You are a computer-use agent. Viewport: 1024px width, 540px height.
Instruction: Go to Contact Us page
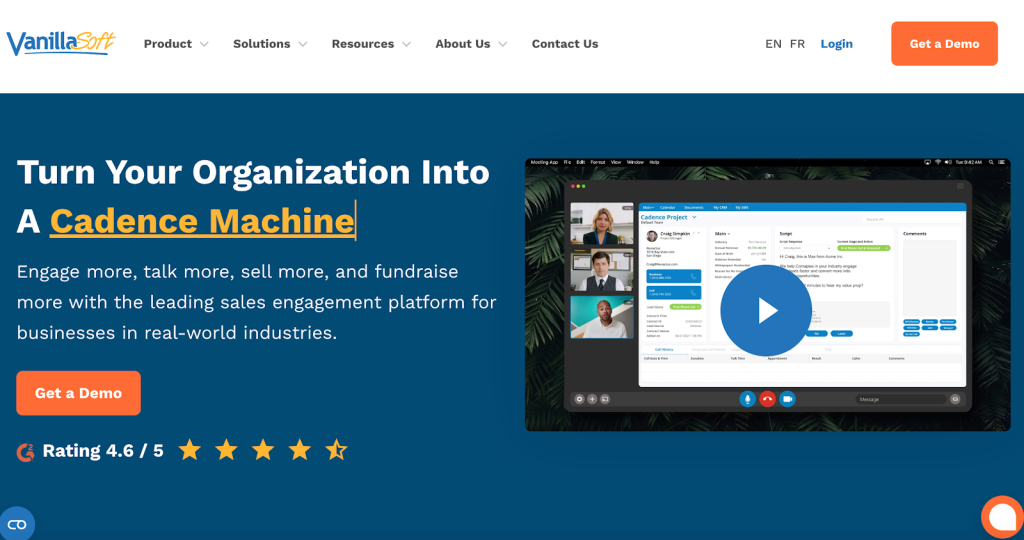pos(565,44)
